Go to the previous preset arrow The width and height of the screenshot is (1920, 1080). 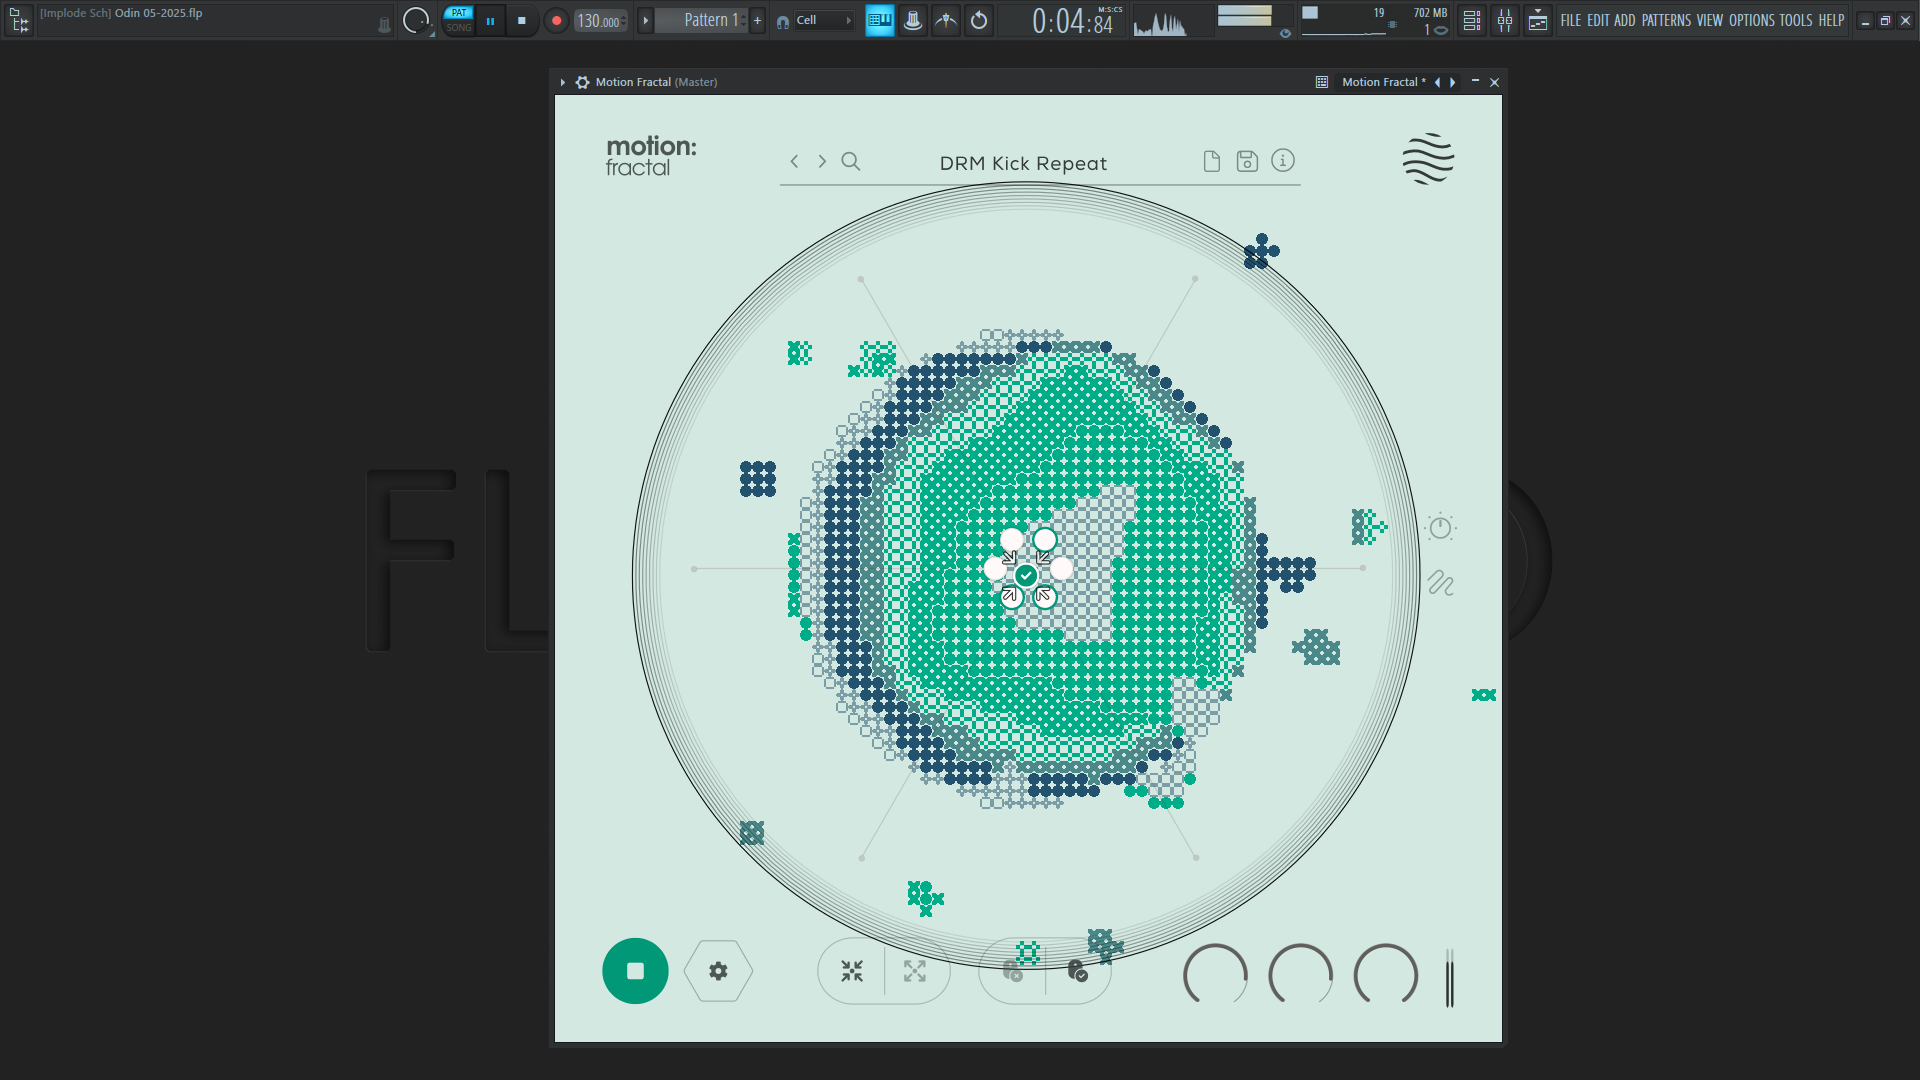[x=794, y=161]
